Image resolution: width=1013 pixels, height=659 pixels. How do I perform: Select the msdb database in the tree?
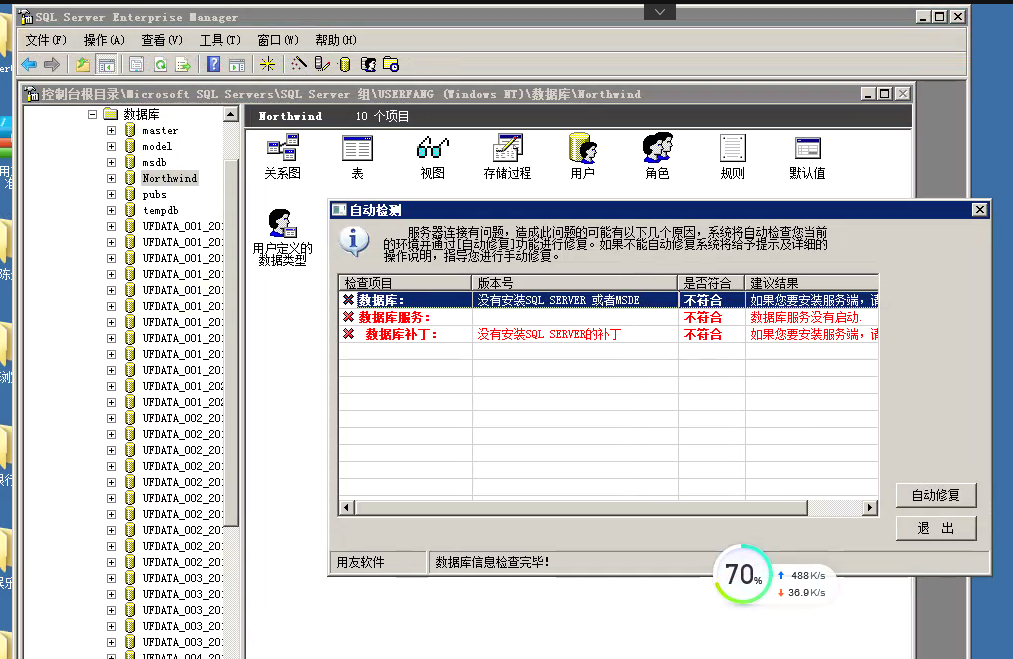coord(154,163)
